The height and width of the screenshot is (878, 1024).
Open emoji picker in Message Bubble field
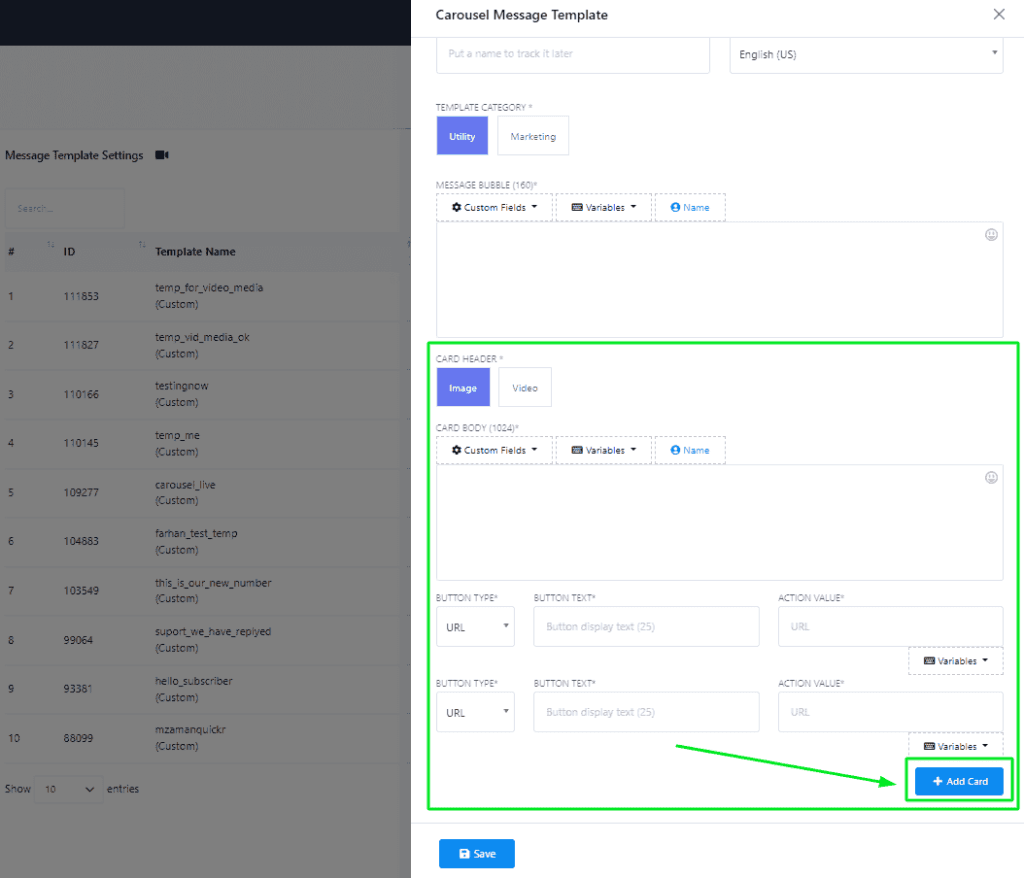pos(991,235)
